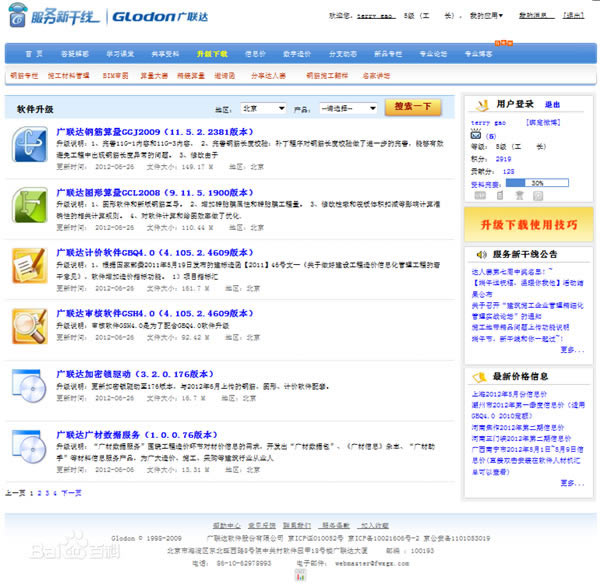The height and width of the screenshot is (588, 600).
Task: Click 退出 link beside 用户登录
Action: 552,104
